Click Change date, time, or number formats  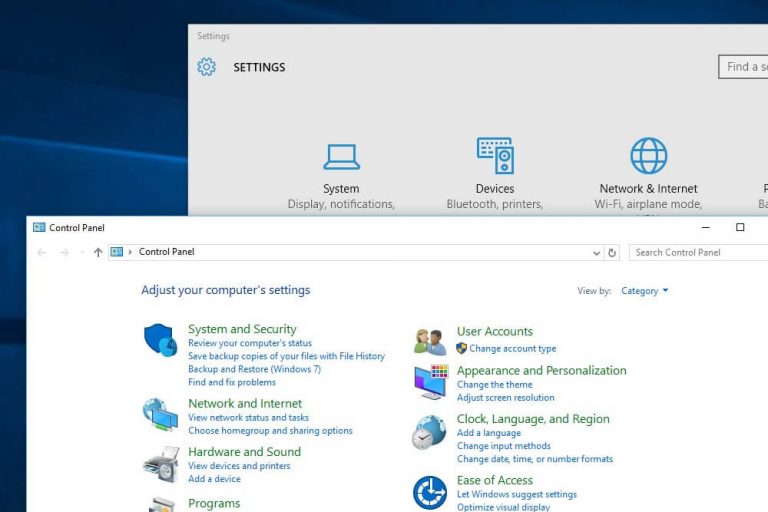535,459
